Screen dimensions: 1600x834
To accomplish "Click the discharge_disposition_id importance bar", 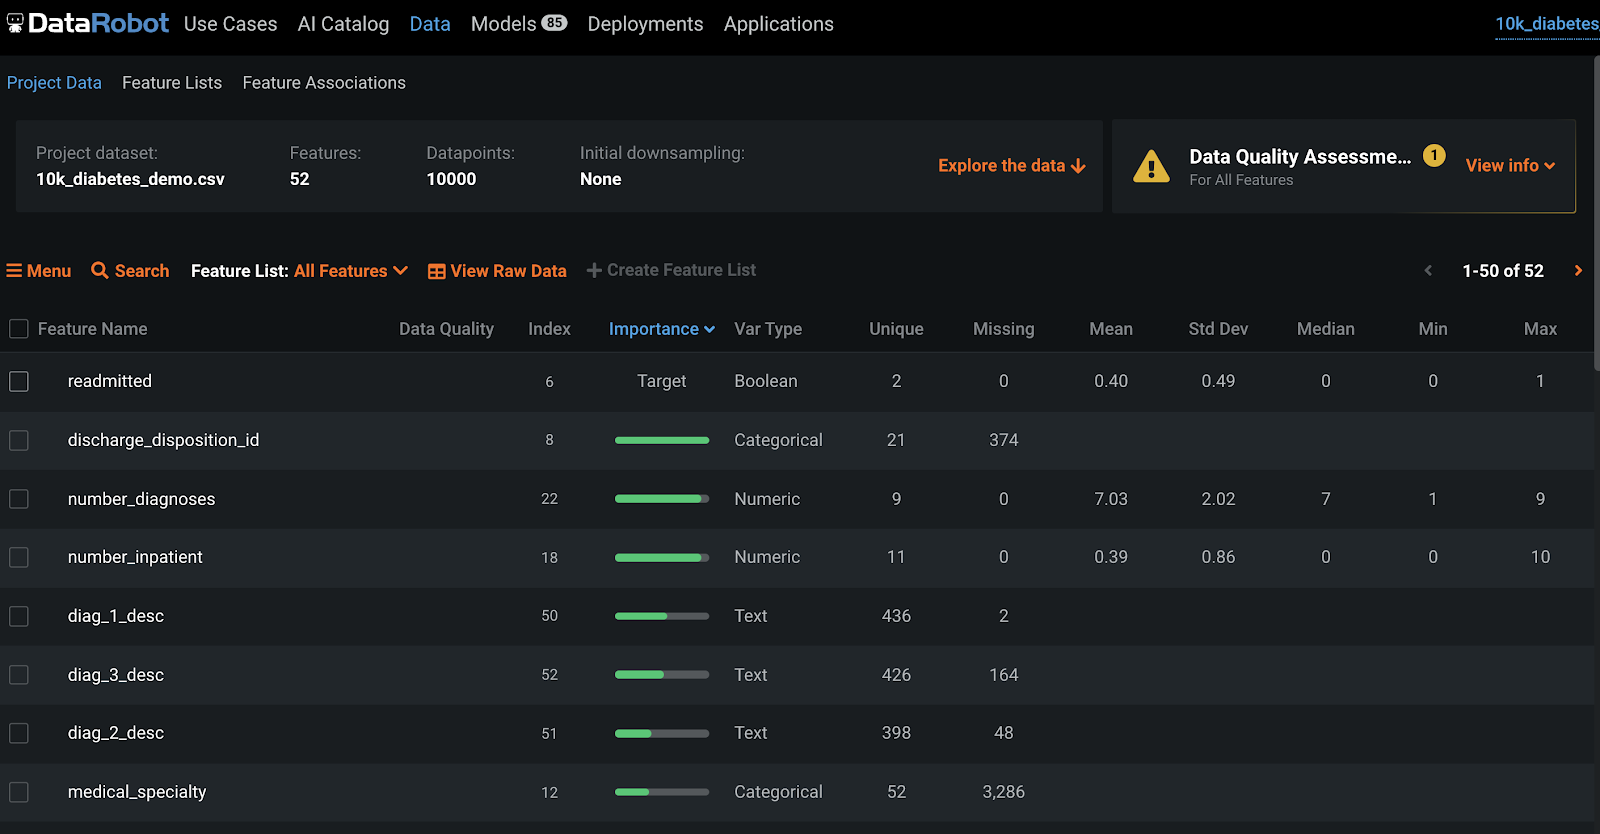I will tap(661, 440).
